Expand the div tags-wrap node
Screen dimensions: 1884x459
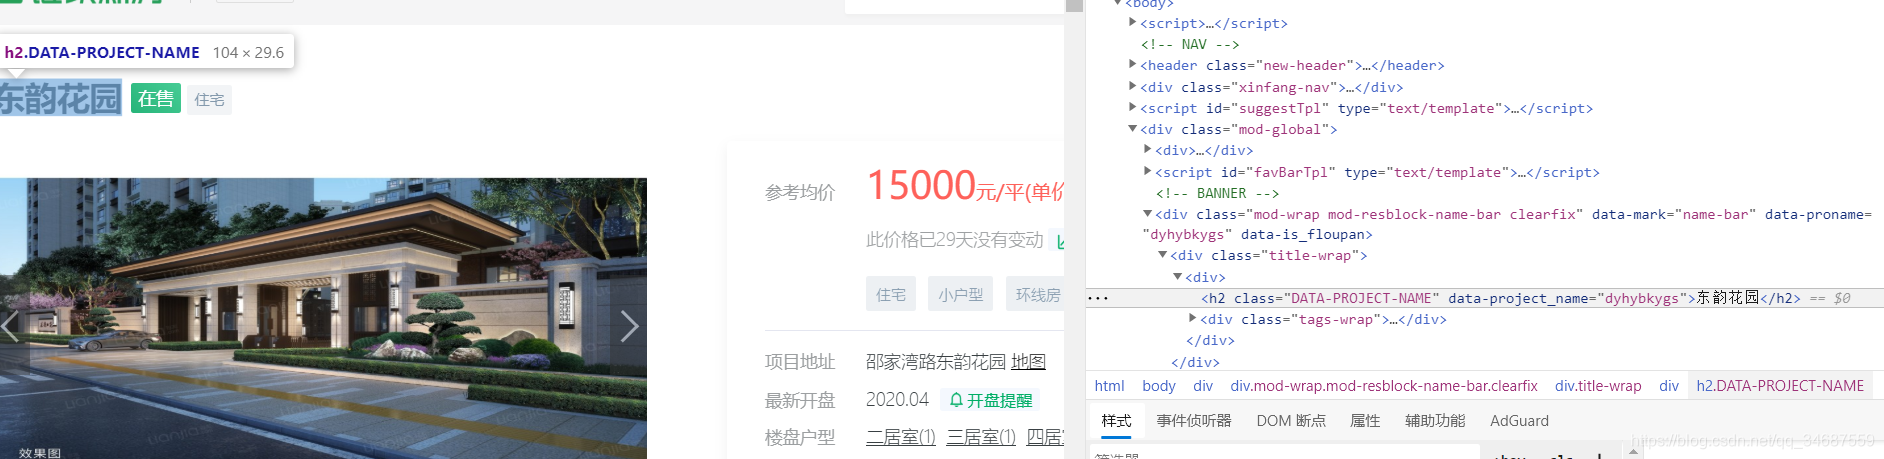coord(1192,318)
